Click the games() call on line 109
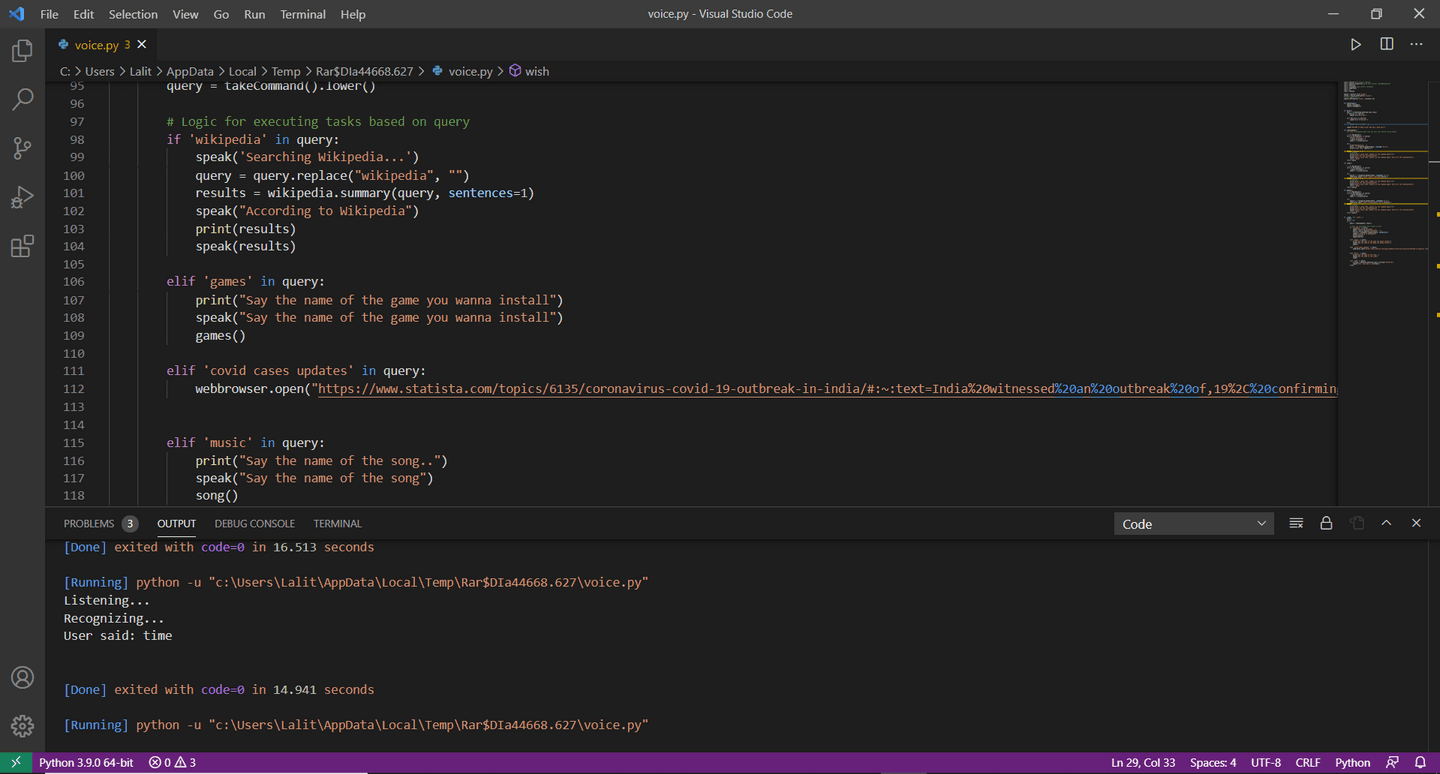This screenshot has height=774, width=1440. (x=220, y=336)
